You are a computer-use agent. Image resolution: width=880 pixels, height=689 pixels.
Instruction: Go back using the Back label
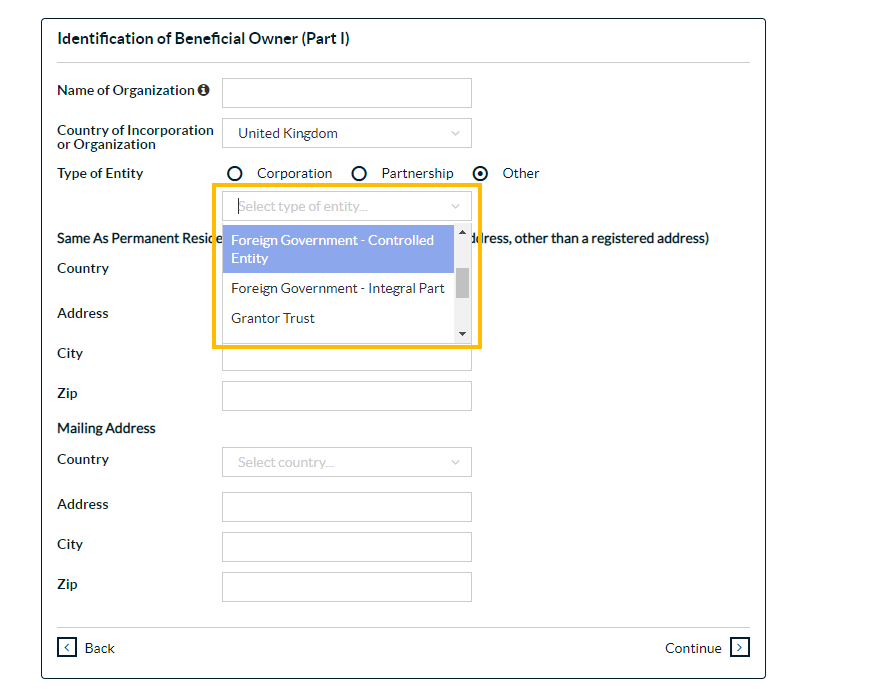(99, 648)
